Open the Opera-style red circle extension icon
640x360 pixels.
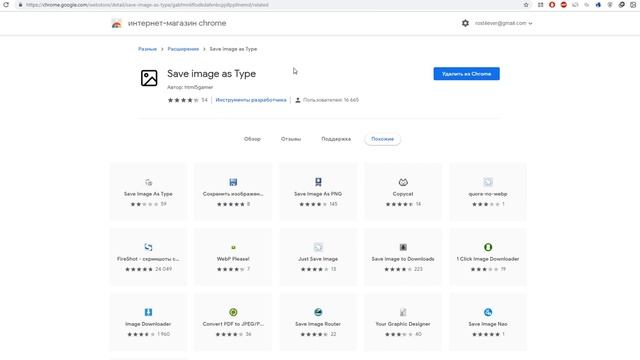[x=552, y=5]
